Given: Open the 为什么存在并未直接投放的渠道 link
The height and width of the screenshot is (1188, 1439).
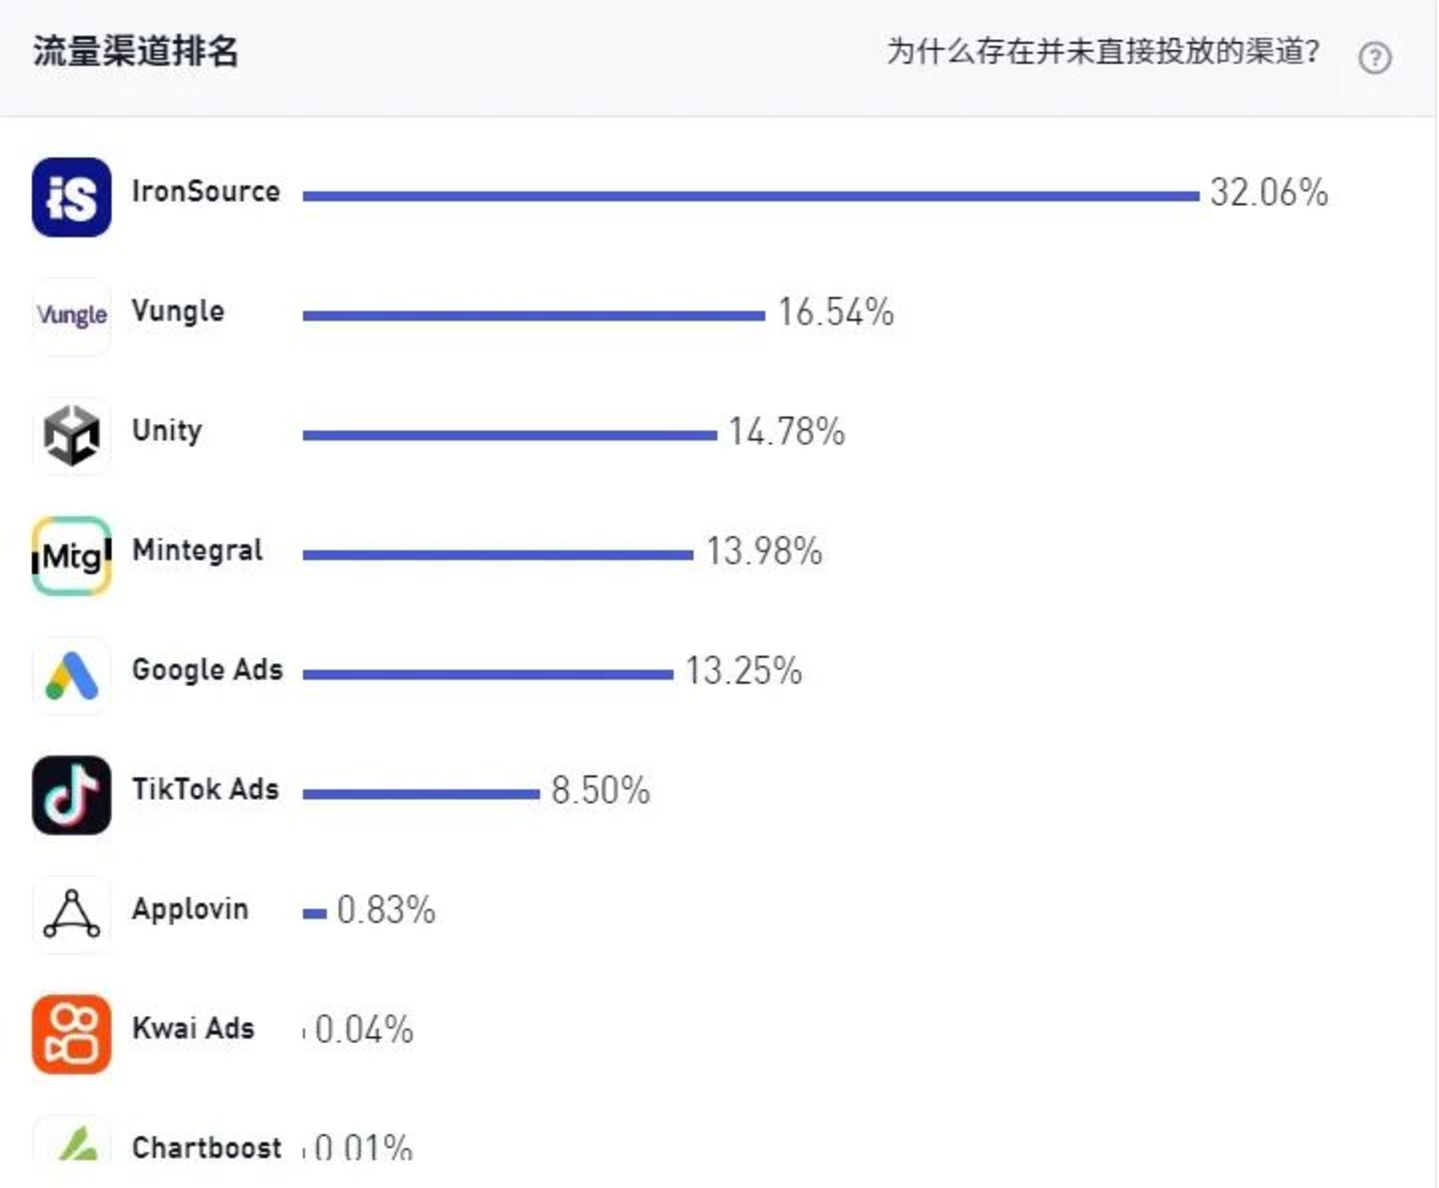Looking at the screenshot, I should [1102, 51].
